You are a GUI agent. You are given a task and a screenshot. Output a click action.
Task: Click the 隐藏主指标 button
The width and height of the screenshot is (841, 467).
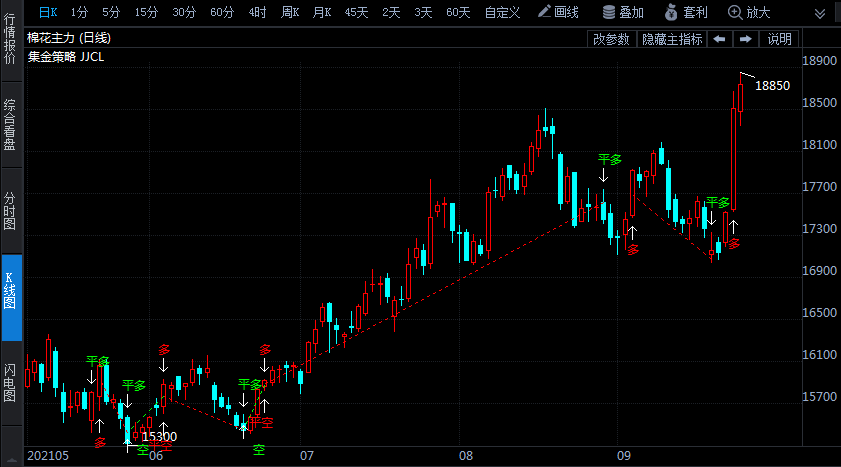[672, 39]
